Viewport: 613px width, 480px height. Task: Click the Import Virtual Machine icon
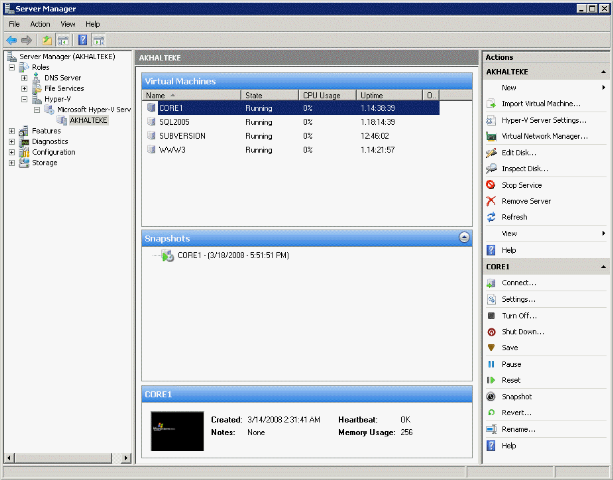pyautogui.click(x=491, y=104)
